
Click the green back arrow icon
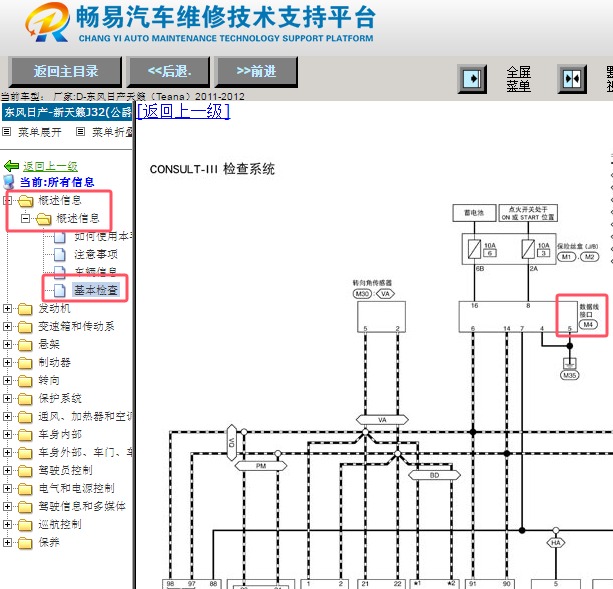pyautogui.click(x=11, y=166)
